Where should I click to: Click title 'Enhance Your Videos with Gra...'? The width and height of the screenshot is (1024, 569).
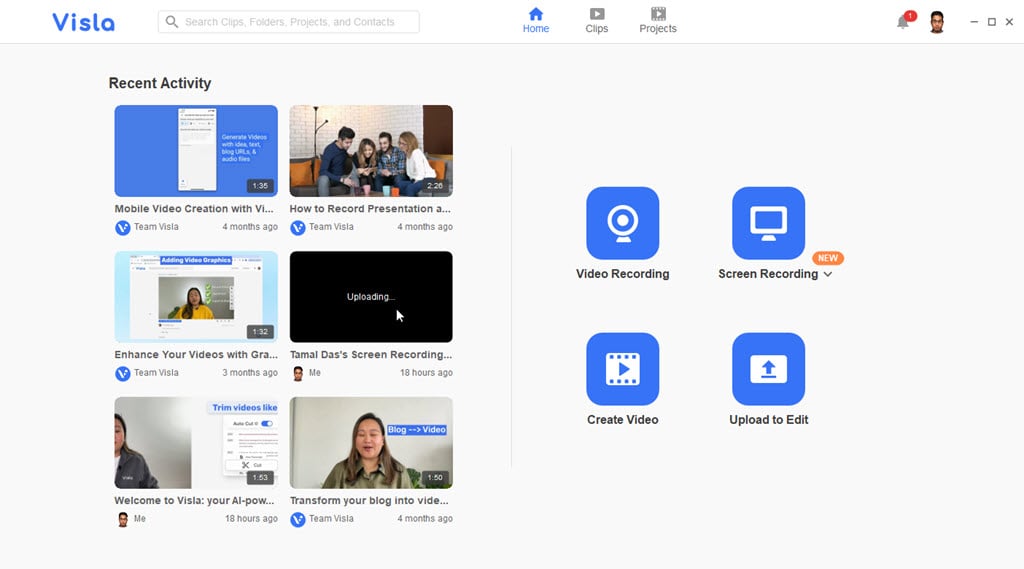pyautogui.click(x=196, y=355)
